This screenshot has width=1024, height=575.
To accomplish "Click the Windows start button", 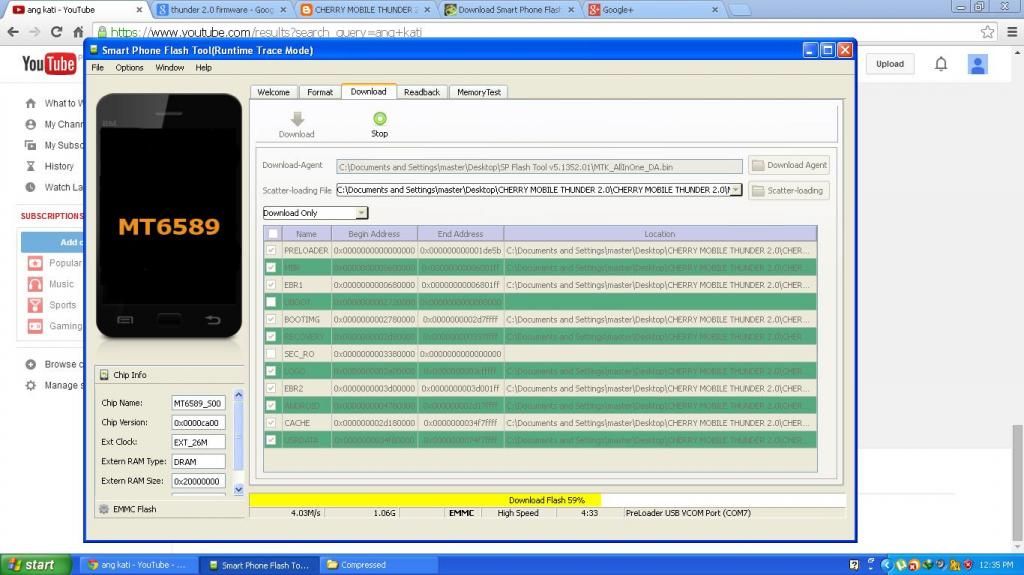I will pos(35,565).
